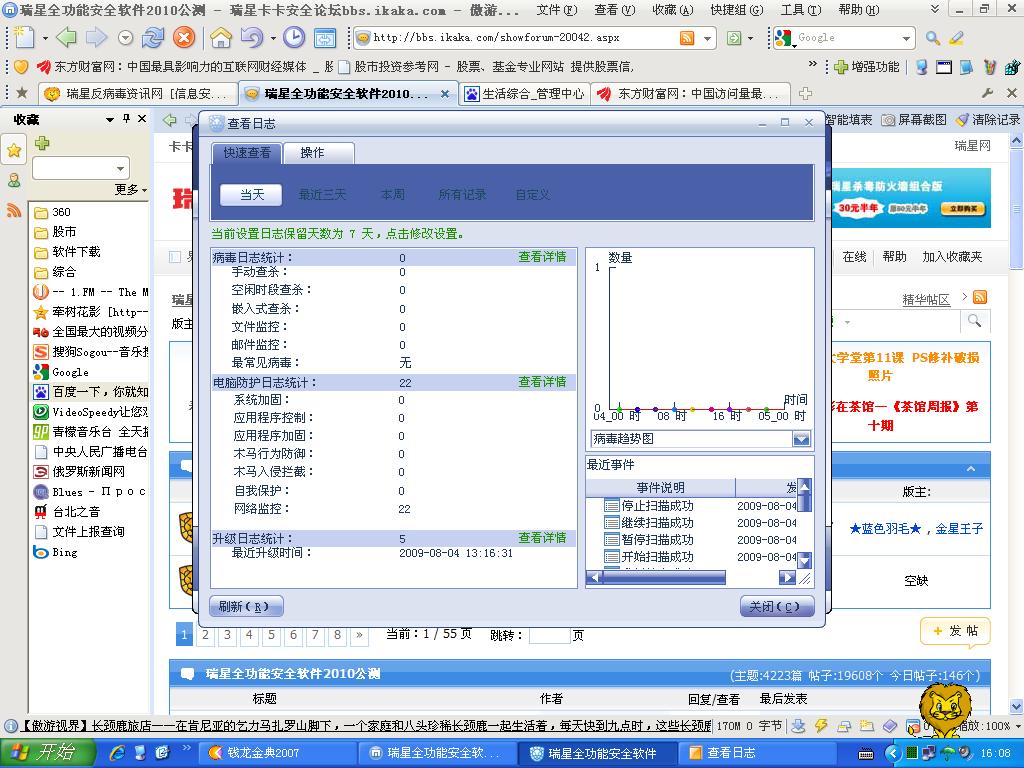
Task: Click the browser page vertical scrollbar down arrow
Action: pos(1016,706)
